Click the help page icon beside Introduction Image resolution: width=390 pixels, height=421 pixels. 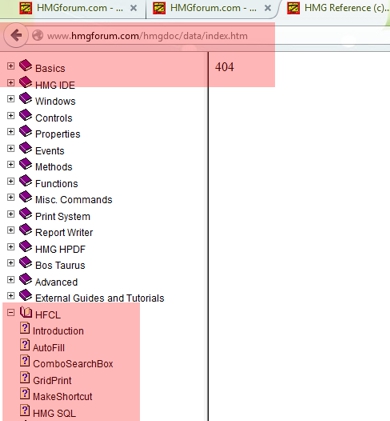(x=25, y=328)
